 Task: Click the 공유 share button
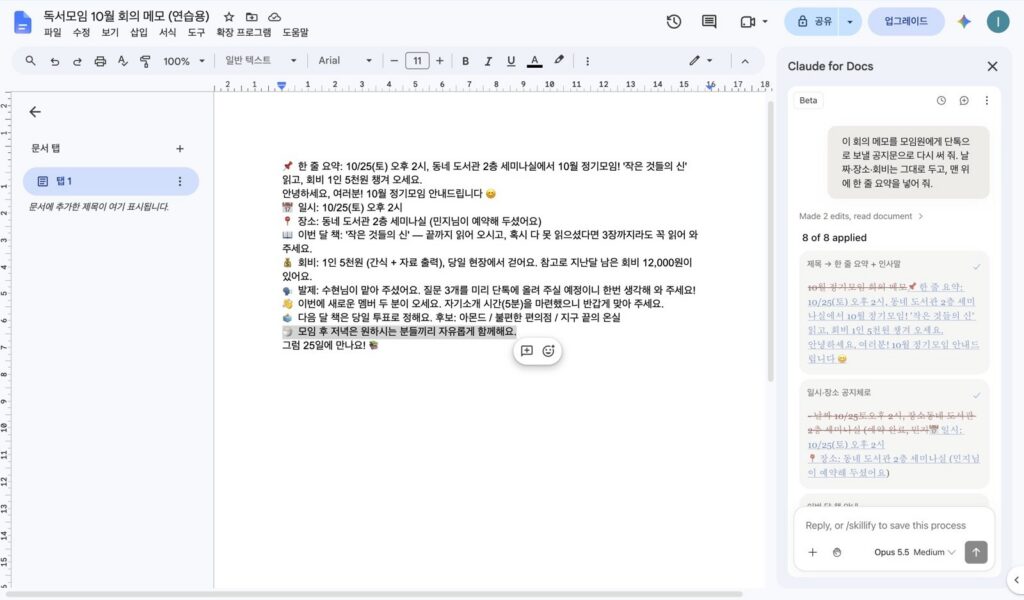tap(814, 22)
